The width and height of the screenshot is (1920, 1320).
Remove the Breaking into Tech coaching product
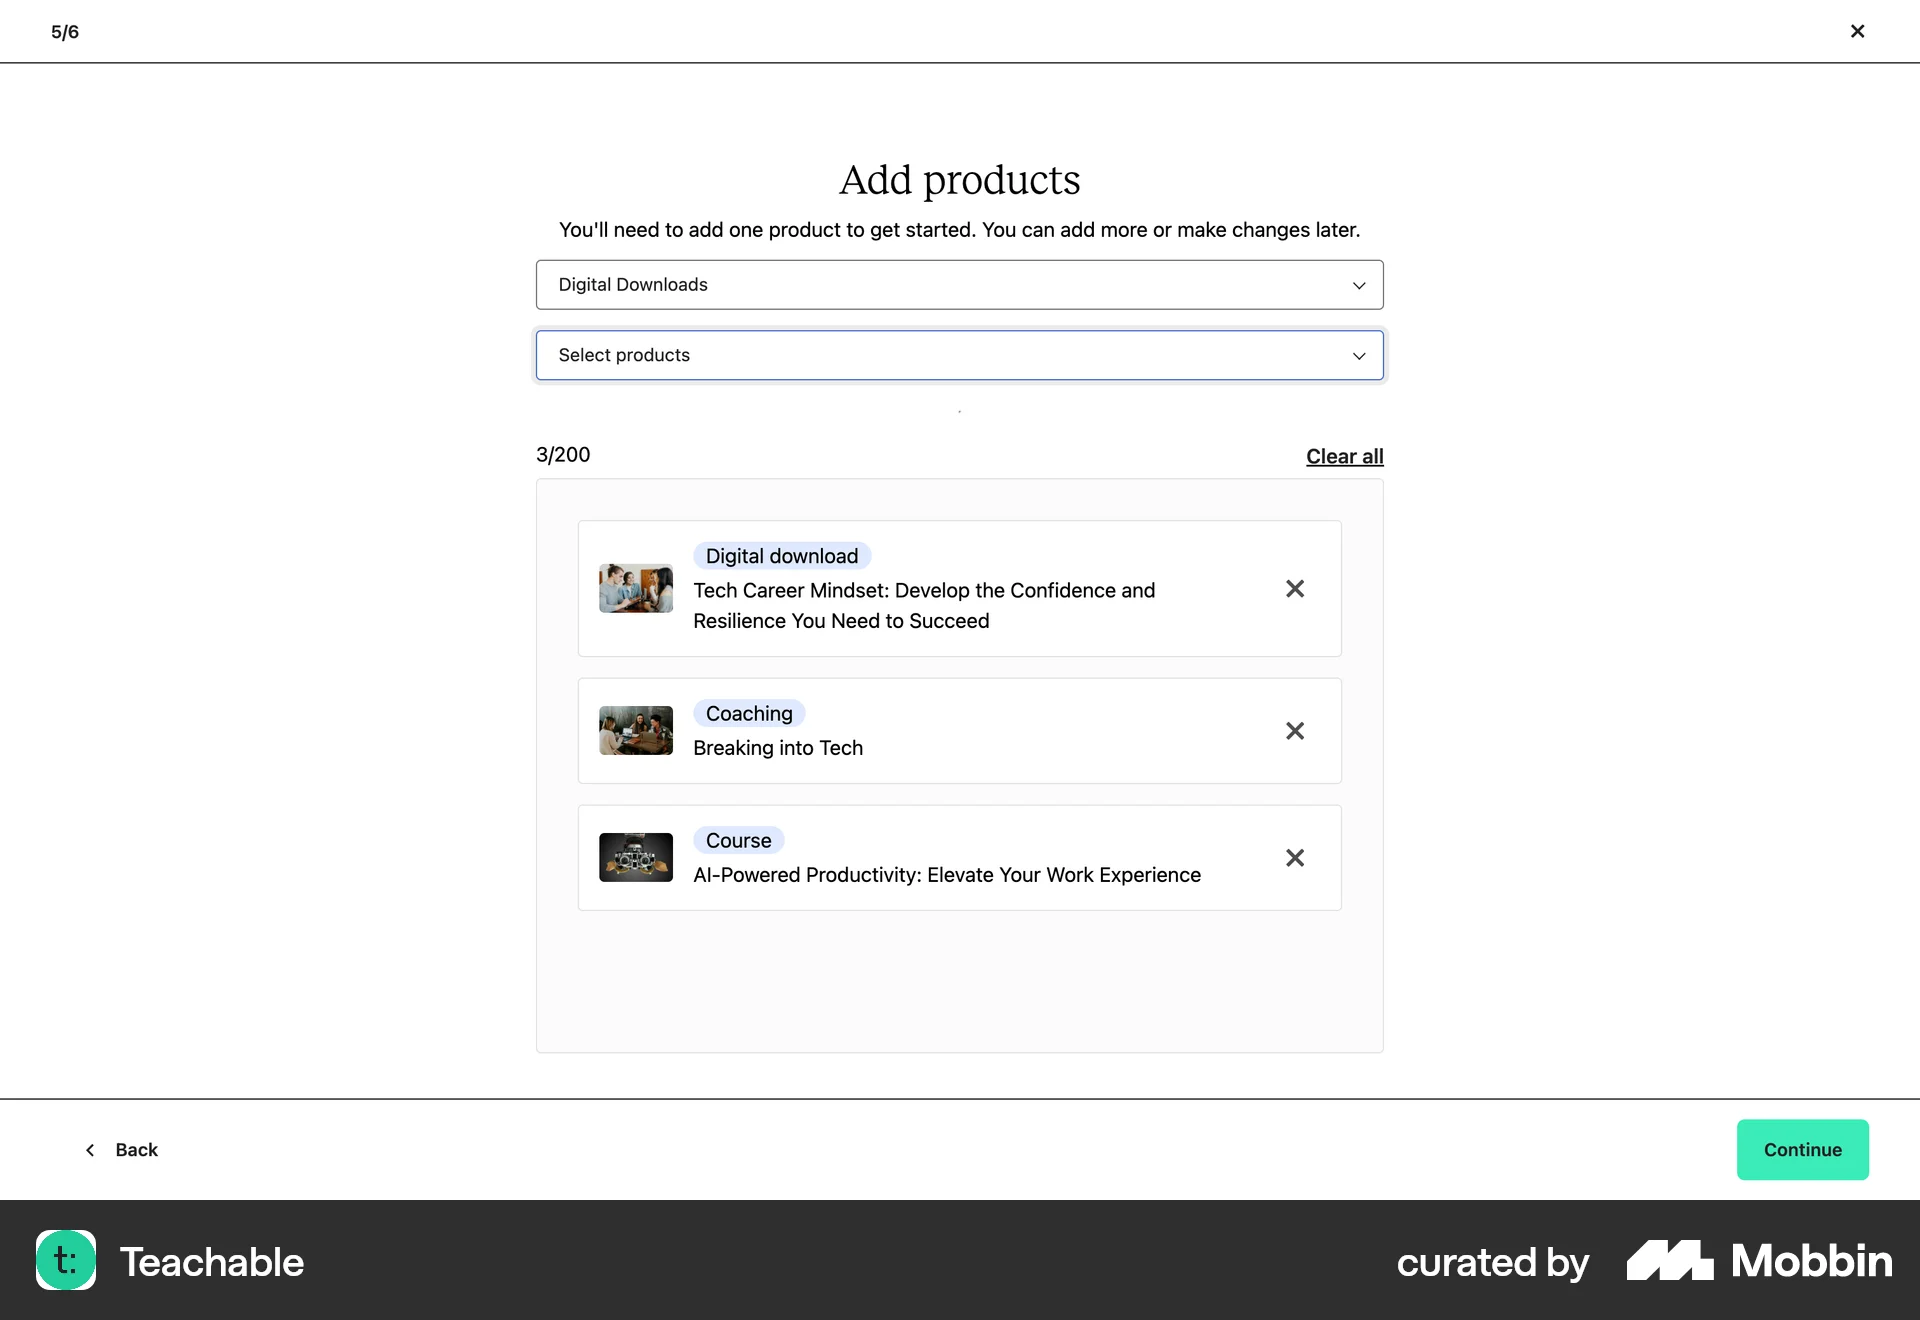[x=1294, y=731]
